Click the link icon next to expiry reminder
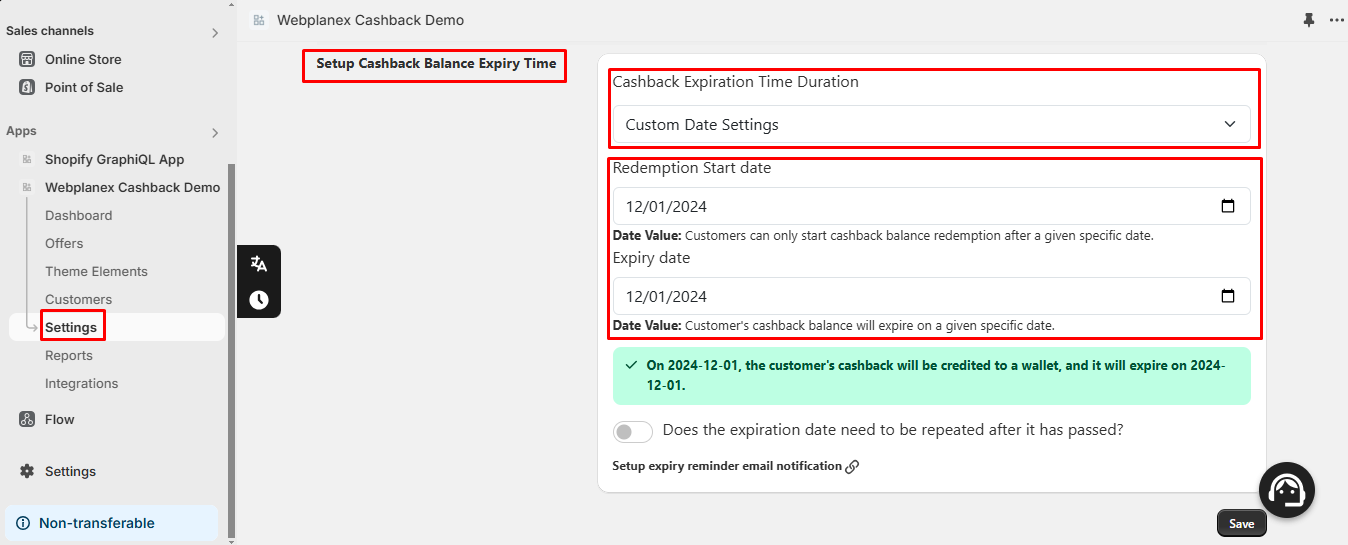This screenshot has height=545, width=1348. point(852,466)
